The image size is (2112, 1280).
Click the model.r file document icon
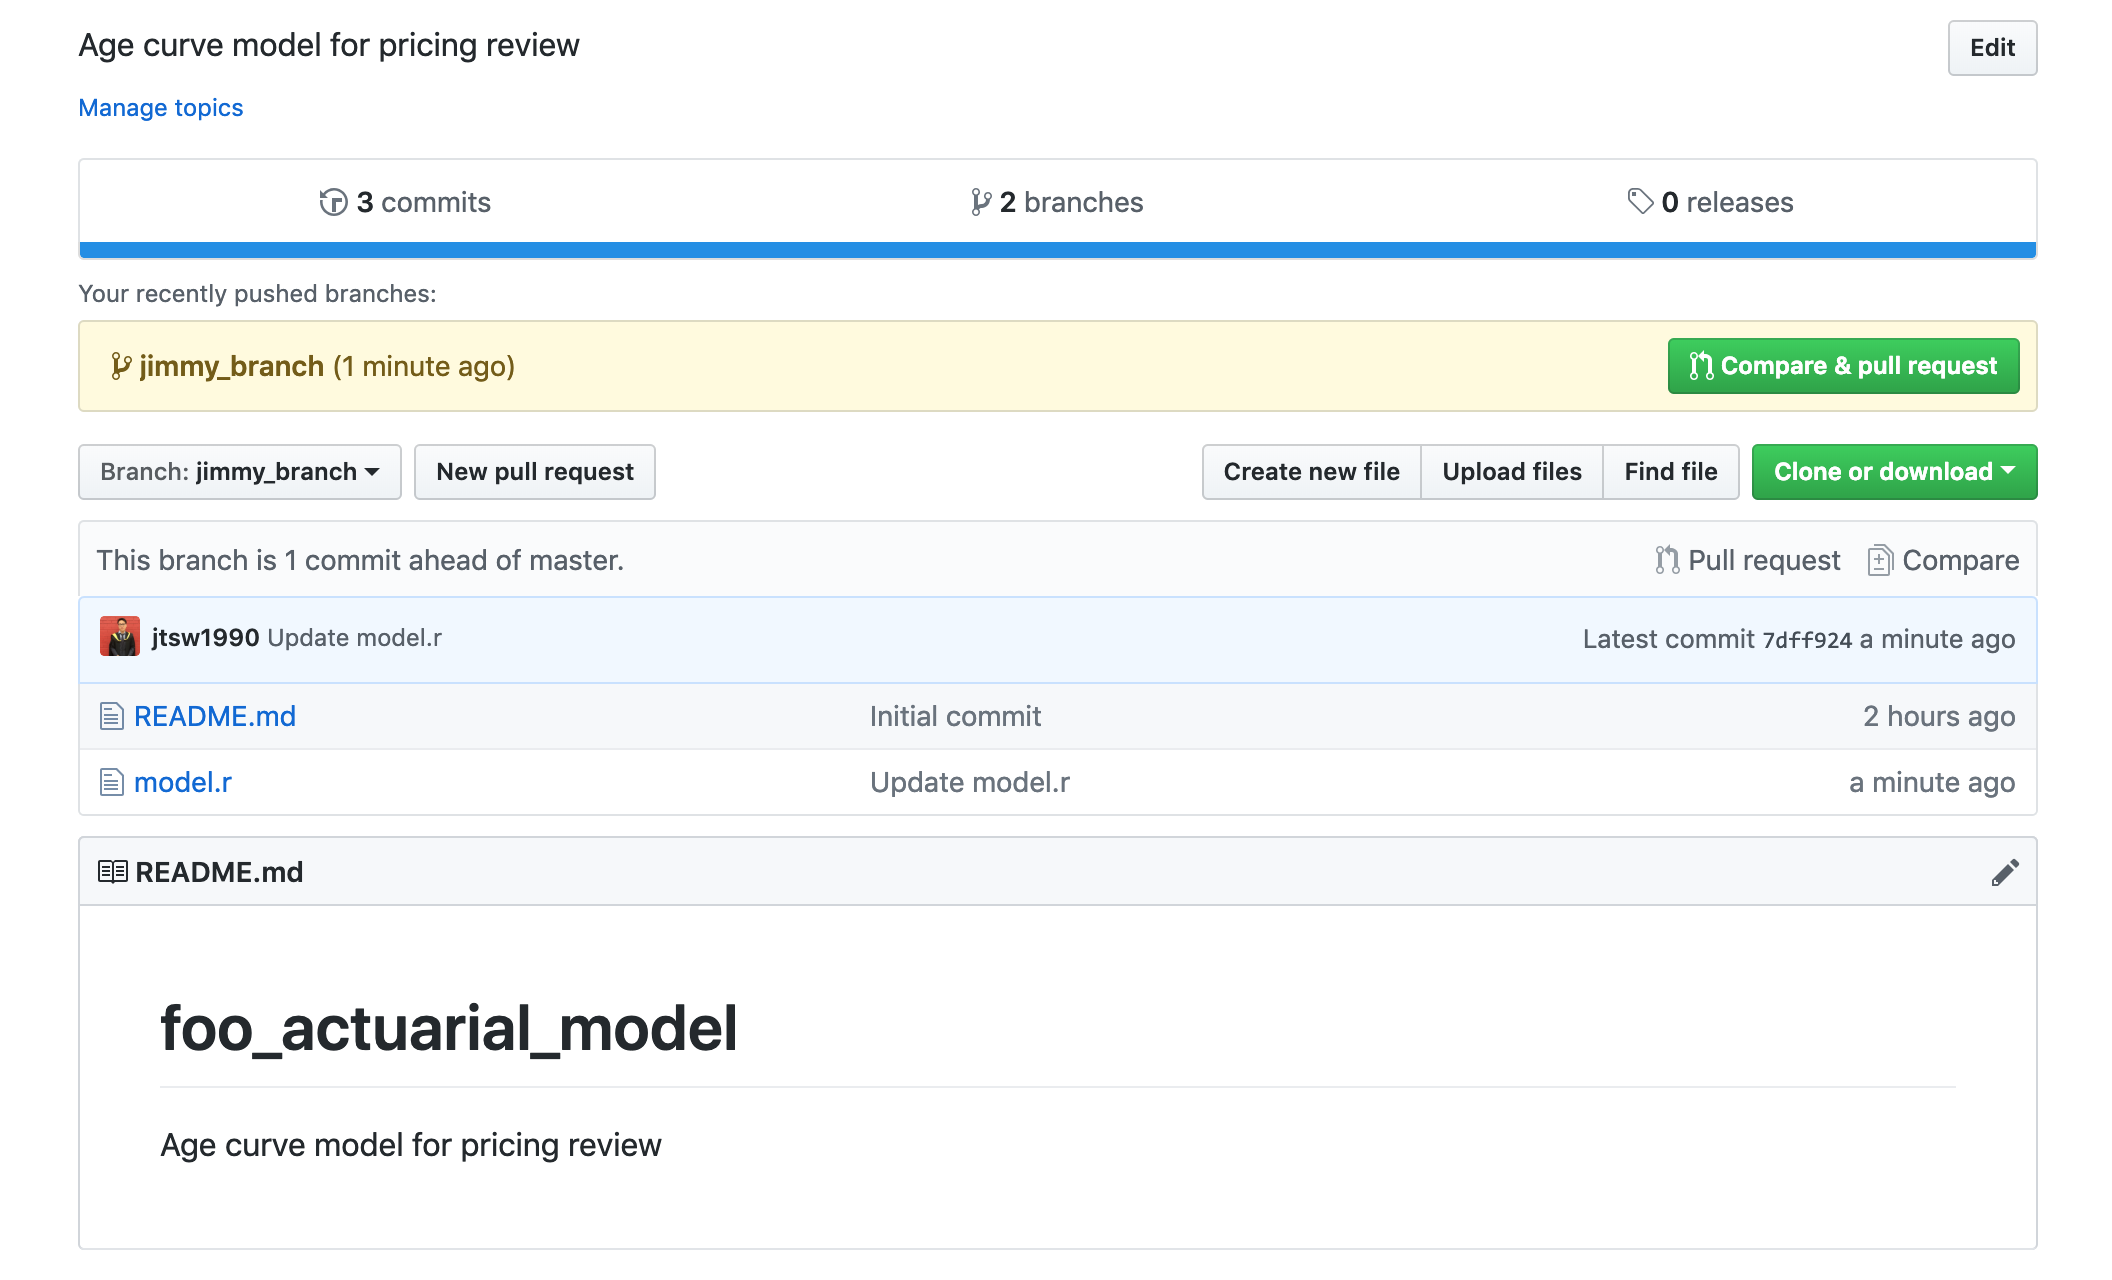pyautogui.click(x=112, y=782)
